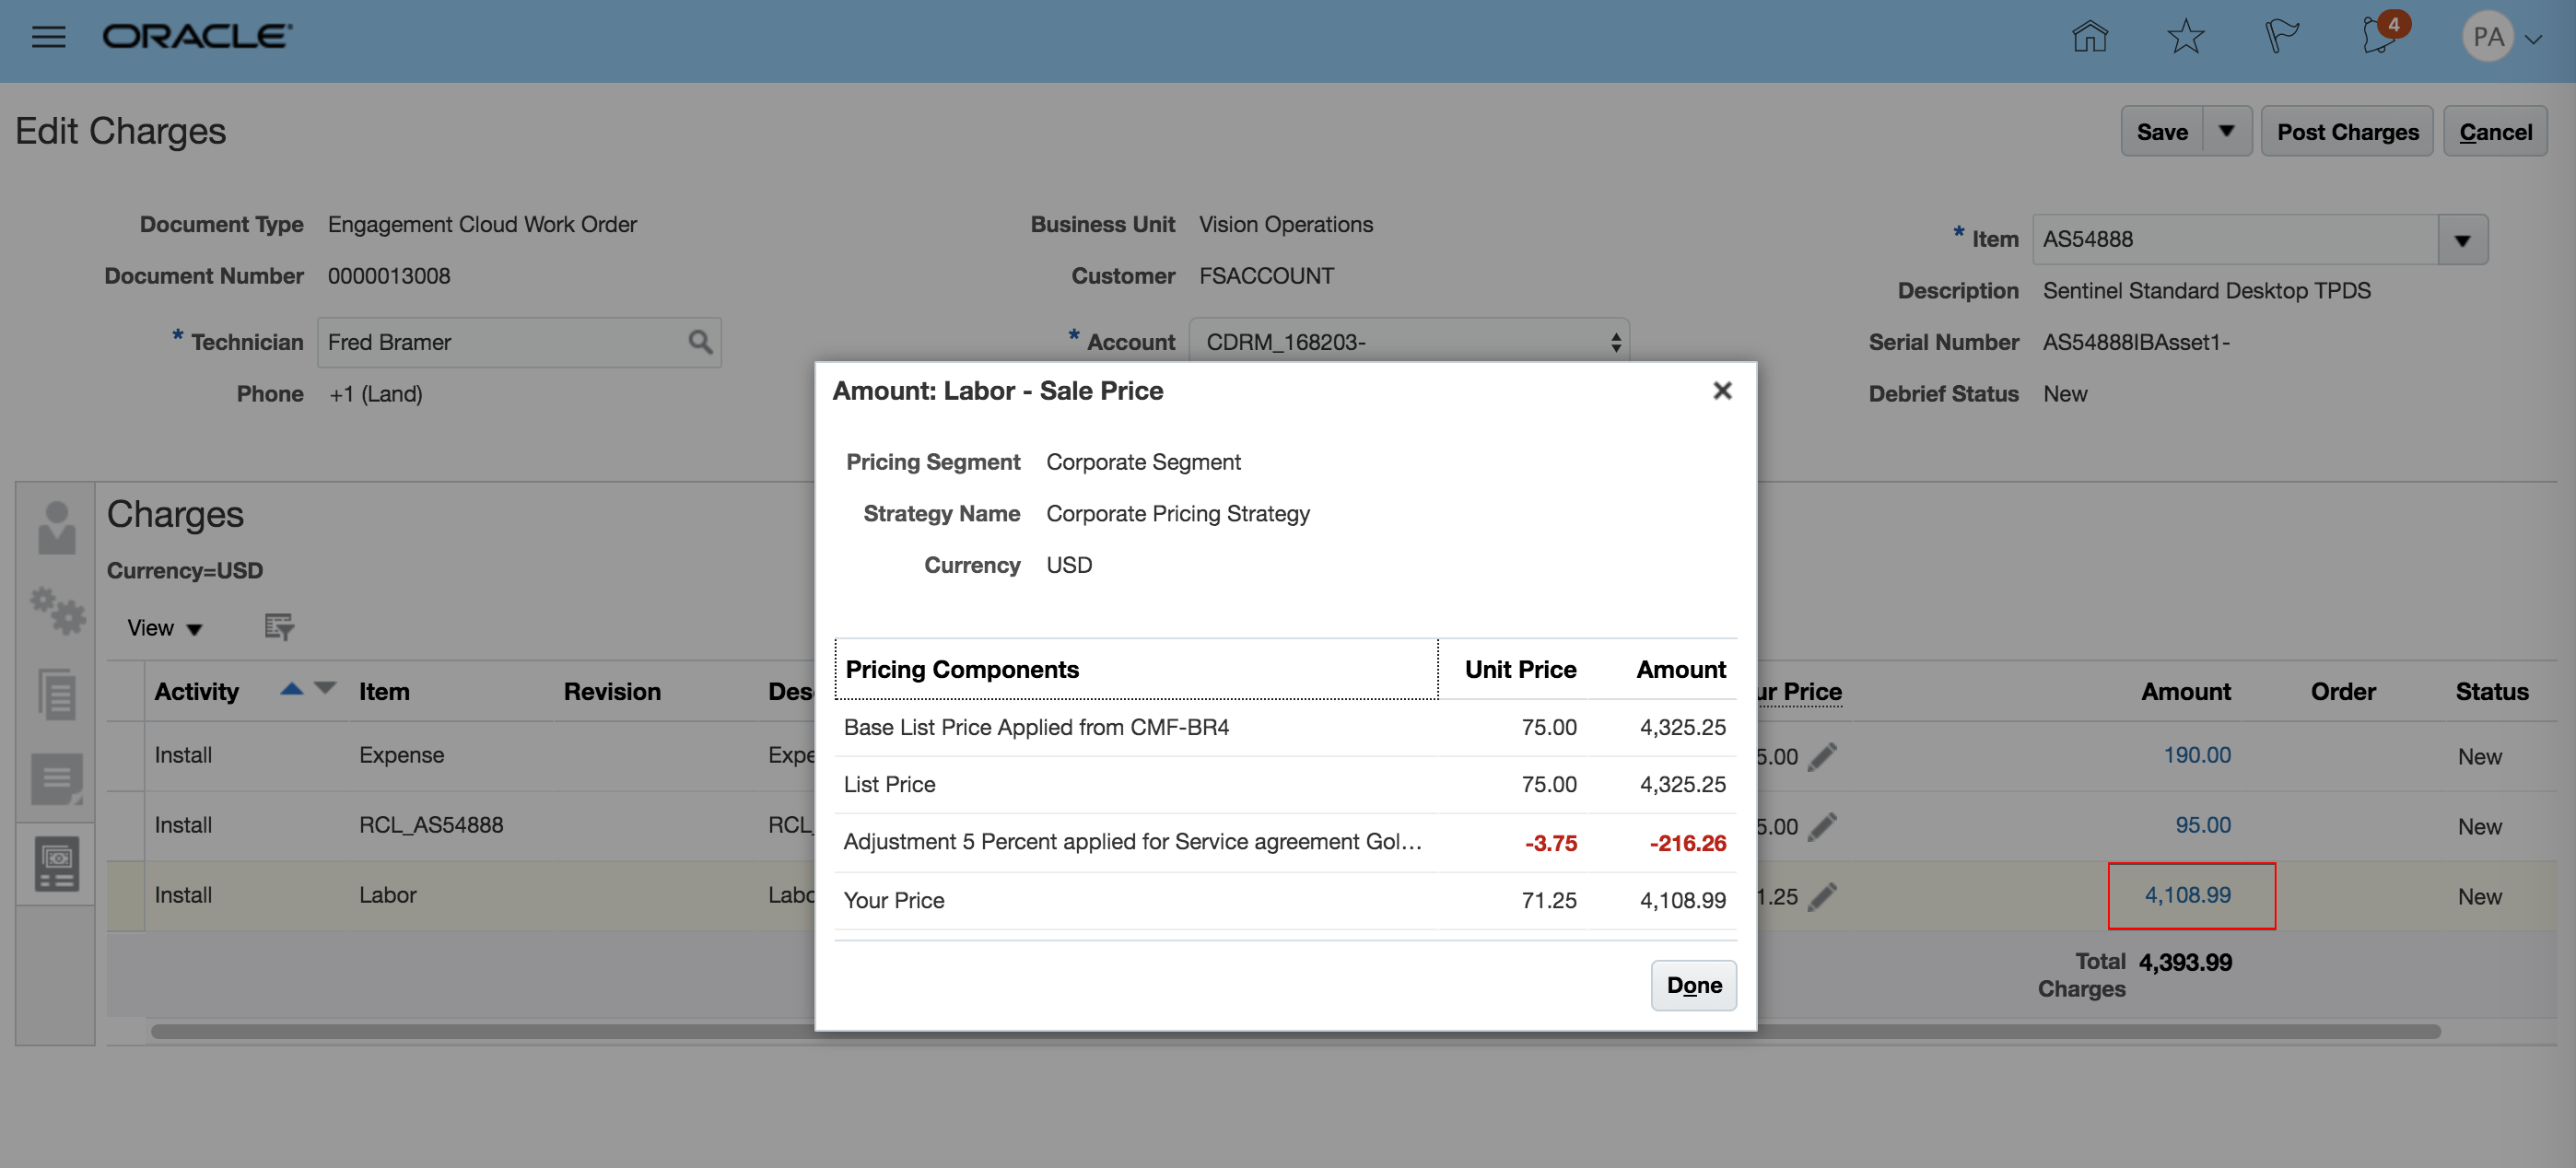The width and height of the screenshot is (2576, 1168).
Task: Open the hamburger navigation menu
Action: point(48,37)
